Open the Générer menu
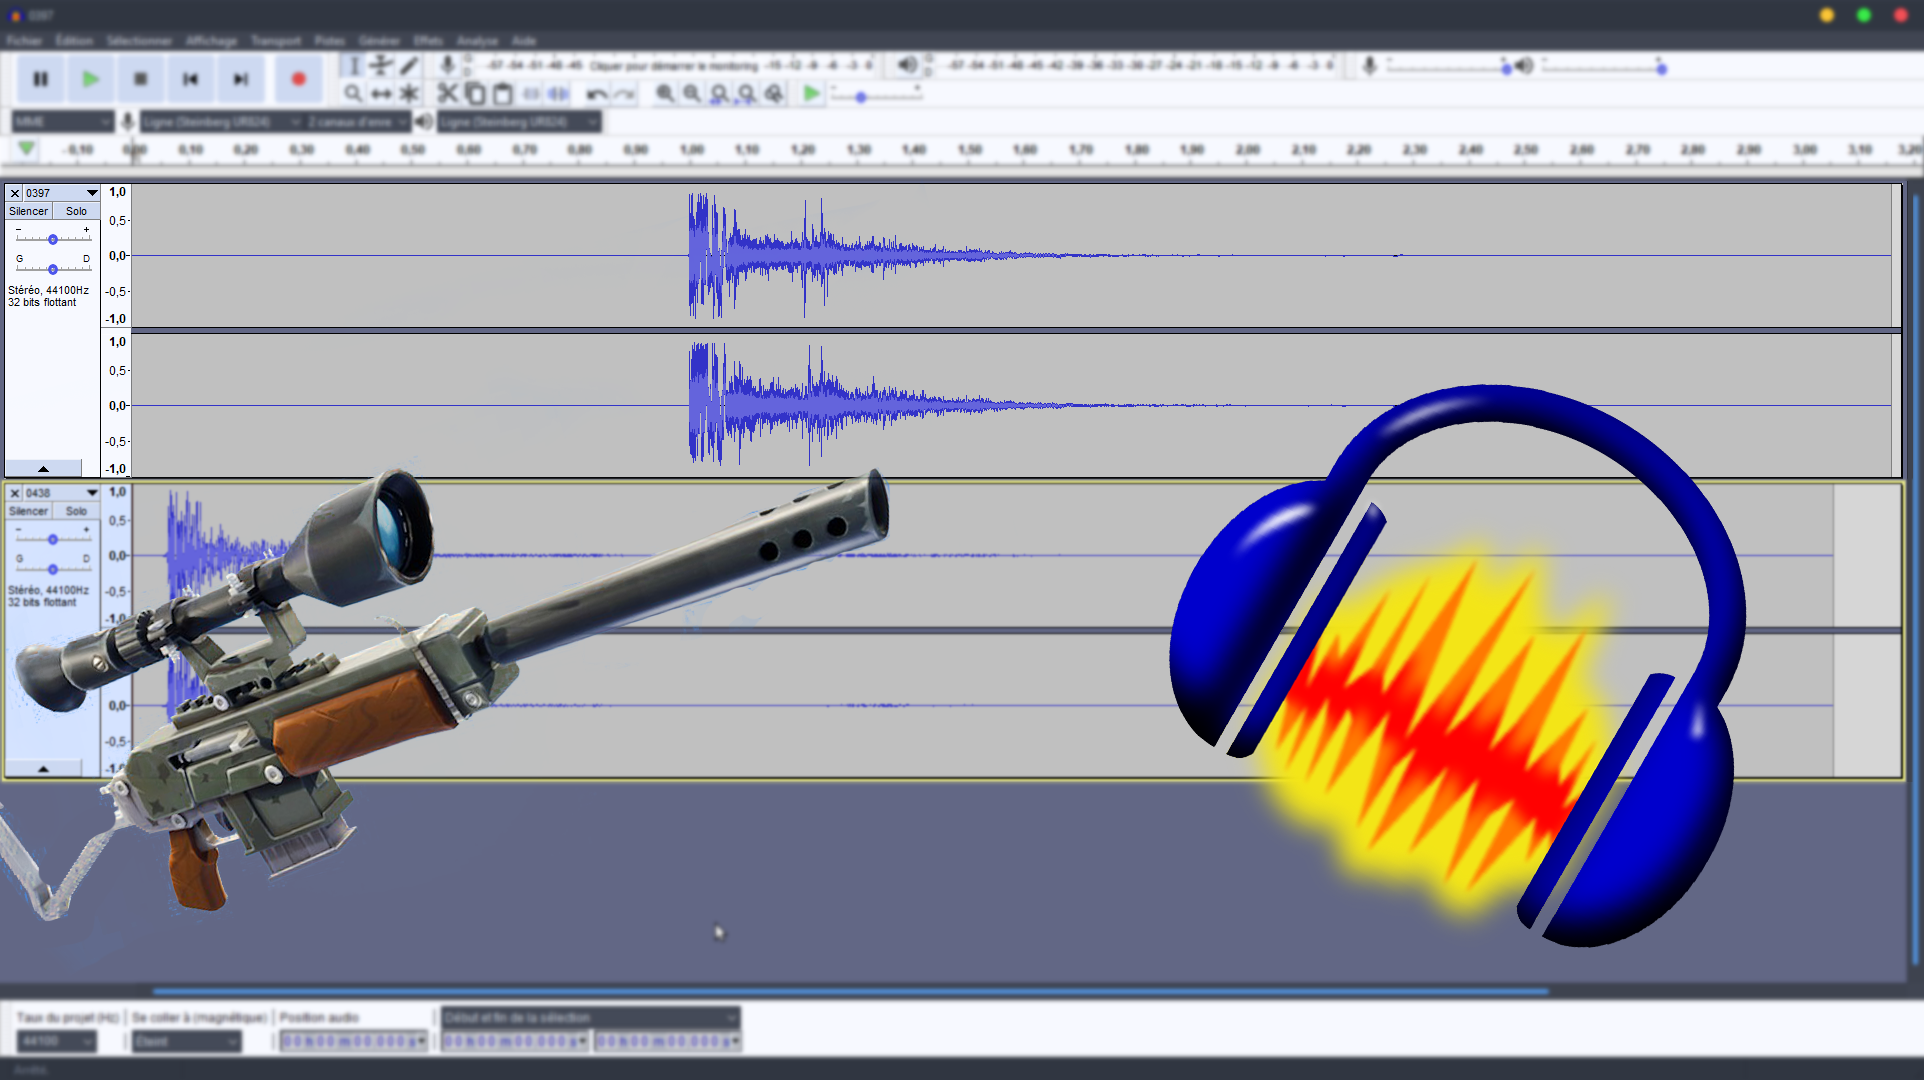 [379, 40]
